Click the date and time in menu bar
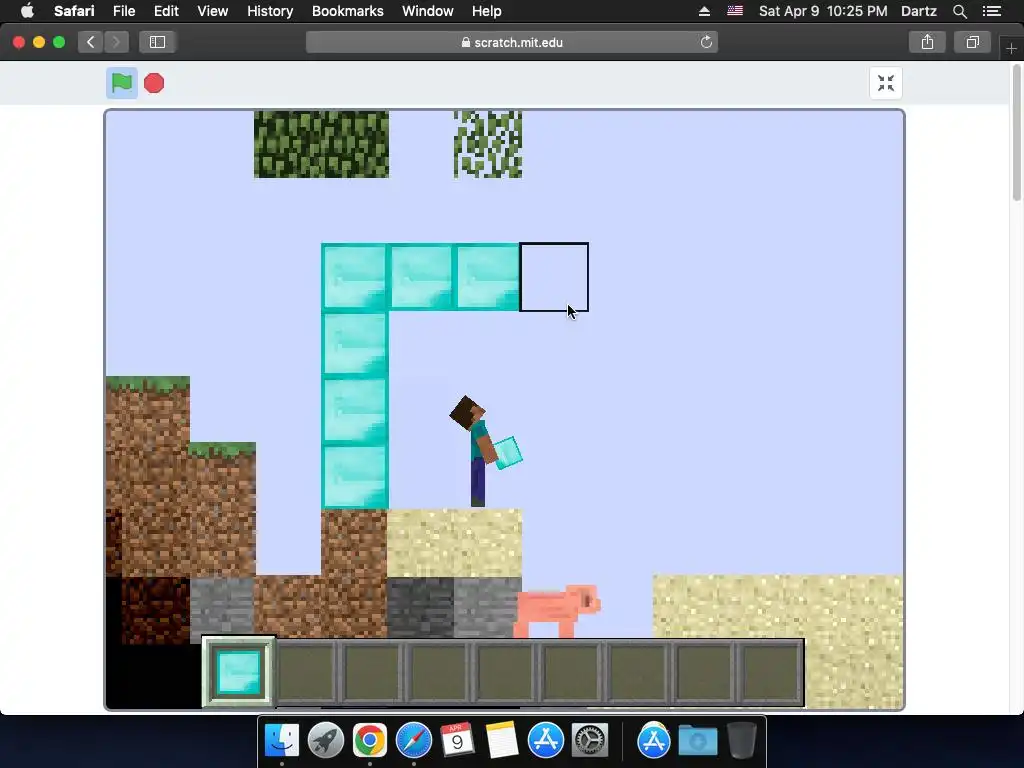 823,11
